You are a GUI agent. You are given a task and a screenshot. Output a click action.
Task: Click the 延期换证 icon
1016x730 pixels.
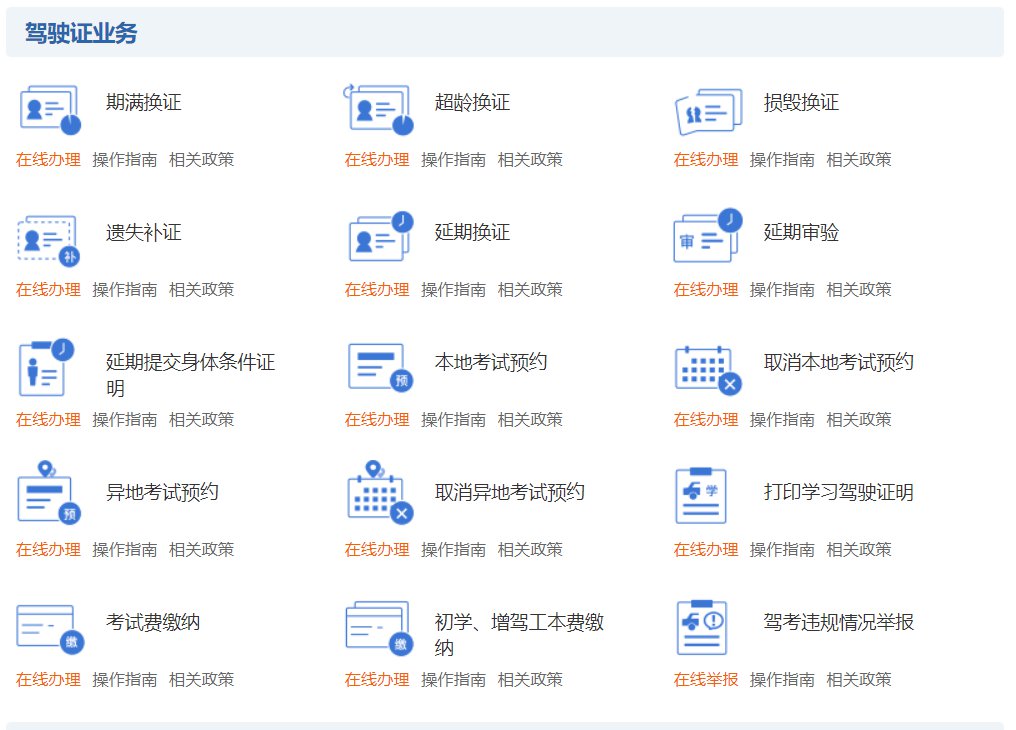pyautogui.click(x=380, y=237)
